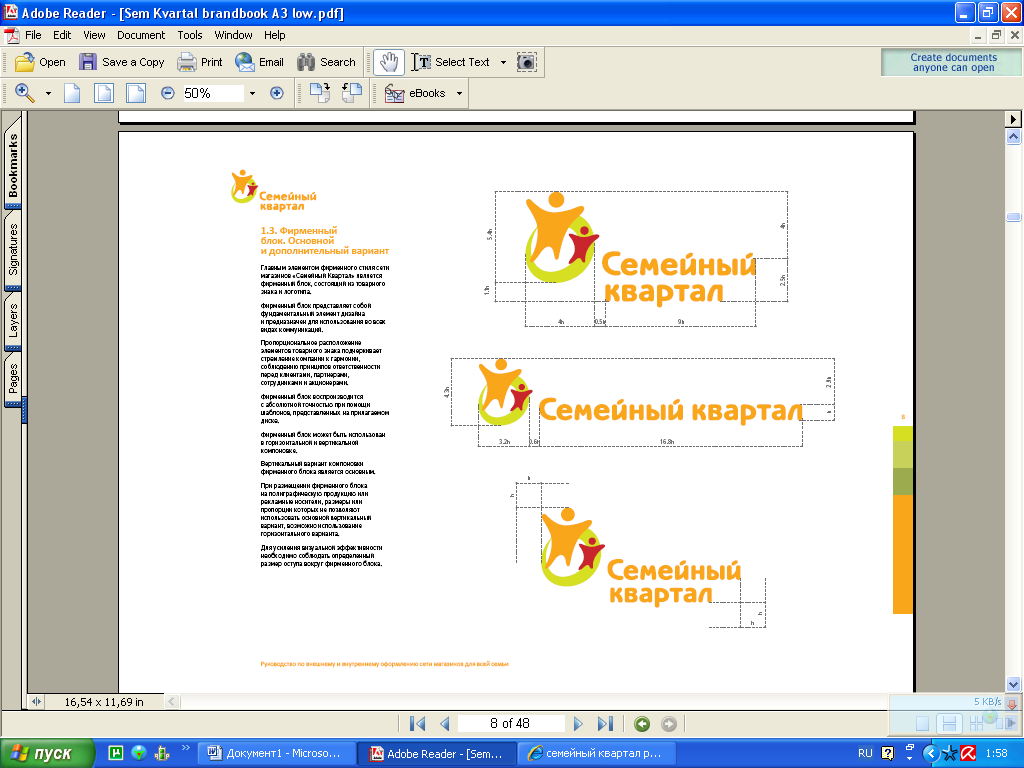Open the Help menu
The width and height of the screenshot is (1024, 768).
pyautogui.click(x=274, y=35)
